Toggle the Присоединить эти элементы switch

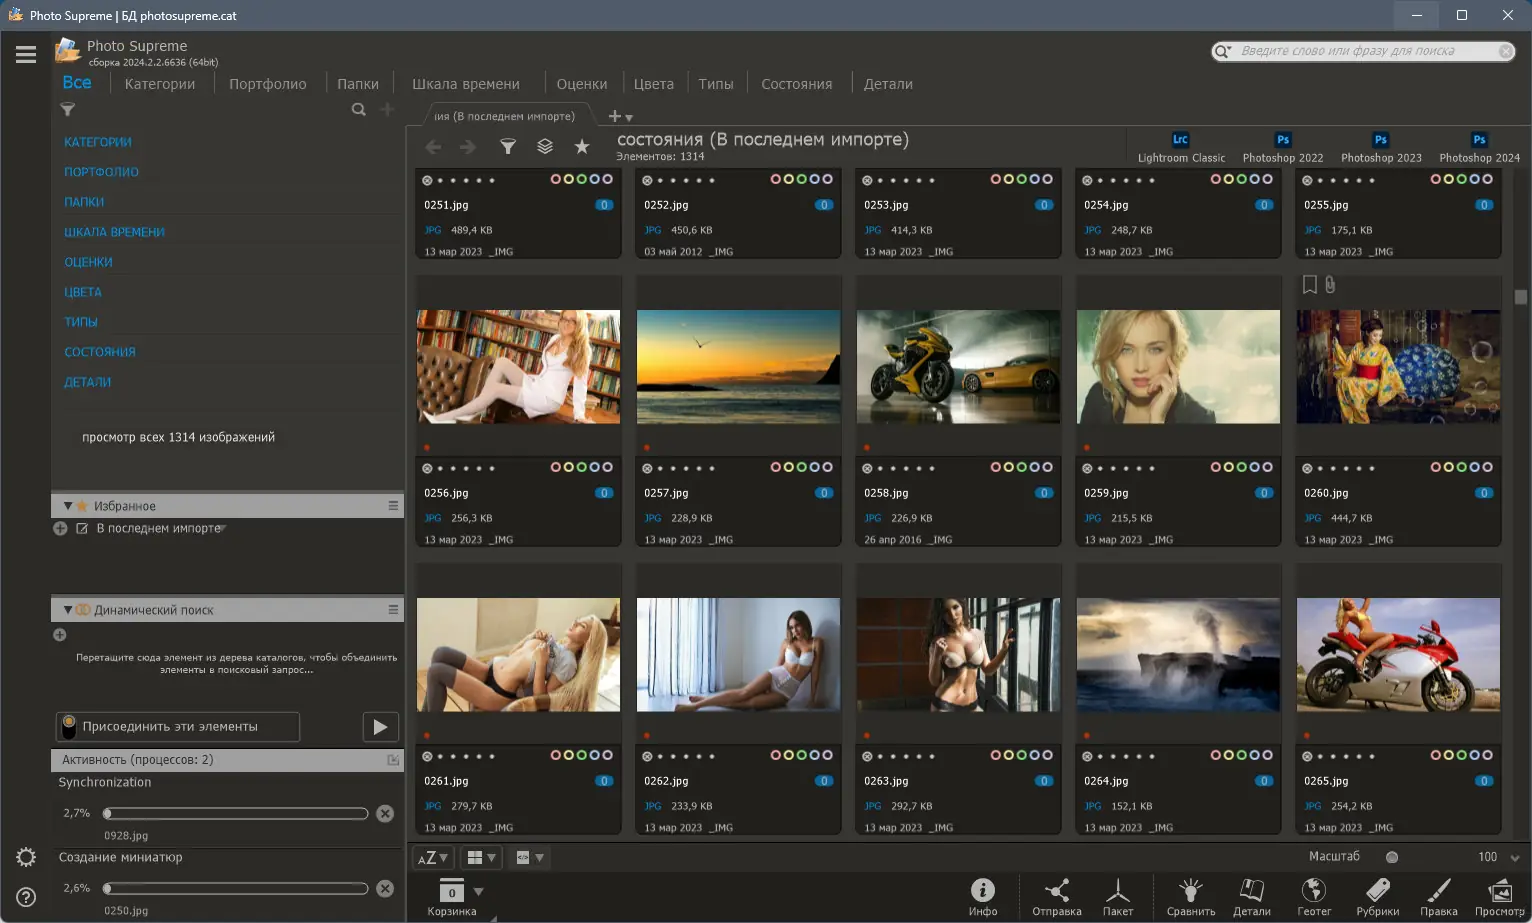click(69, 727)
